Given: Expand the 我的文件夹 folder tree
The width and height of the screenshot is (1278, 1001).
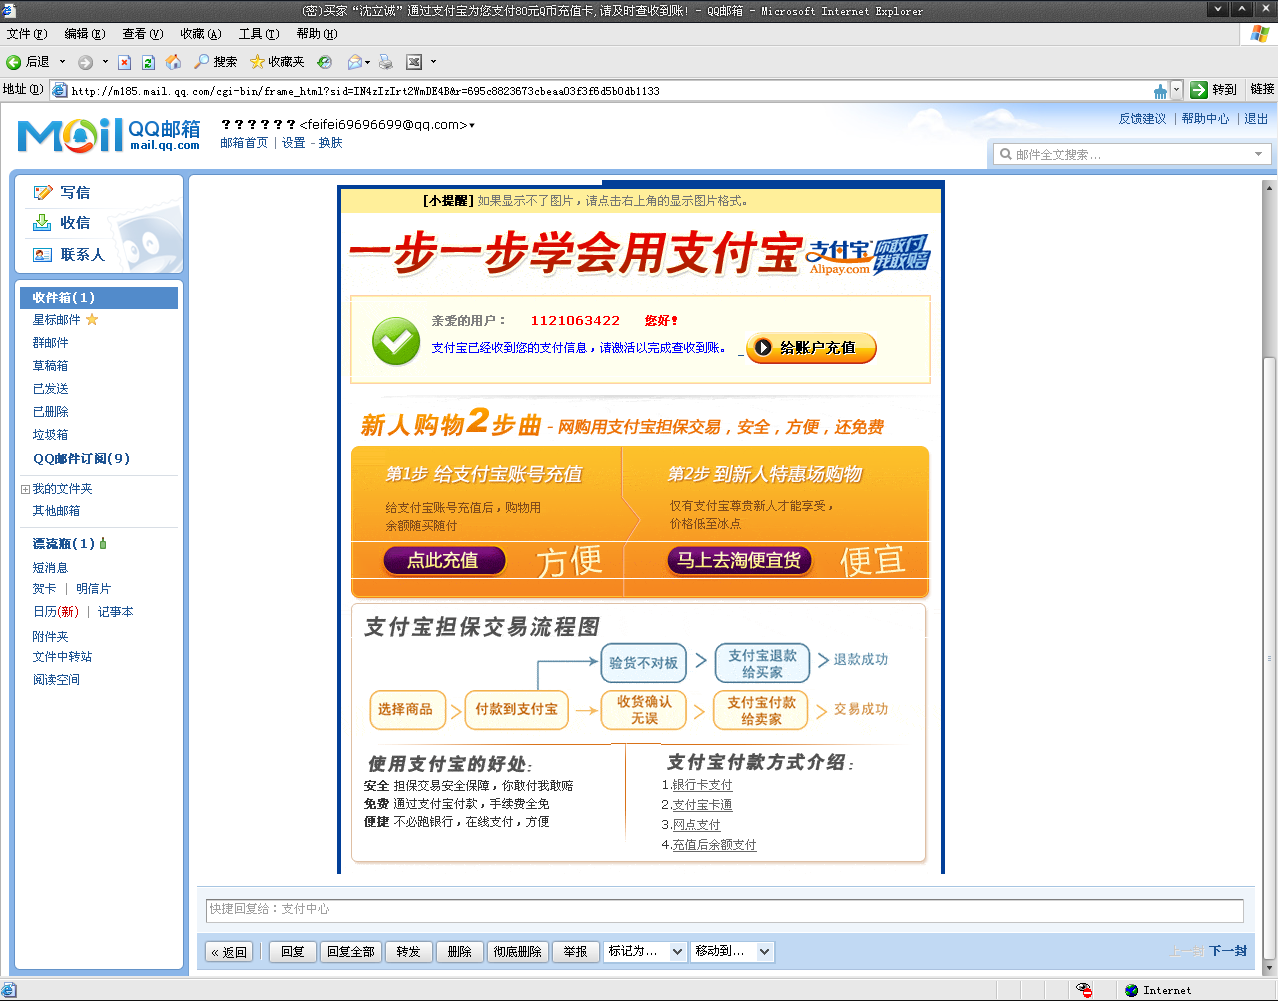Looking at the screenshot, I should [x=25, y=489].
